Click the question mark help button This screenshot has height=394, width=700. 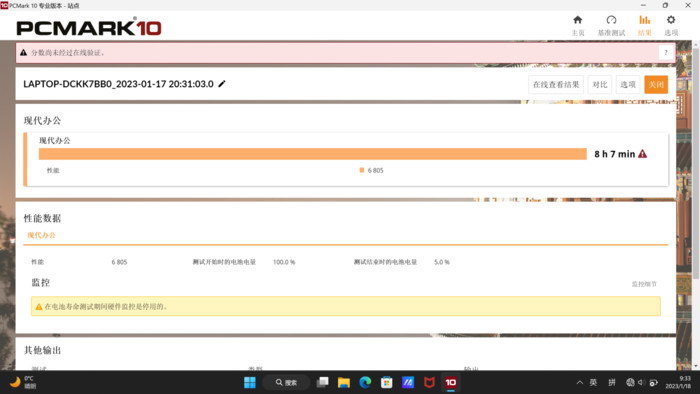click(x=666, y=53)
